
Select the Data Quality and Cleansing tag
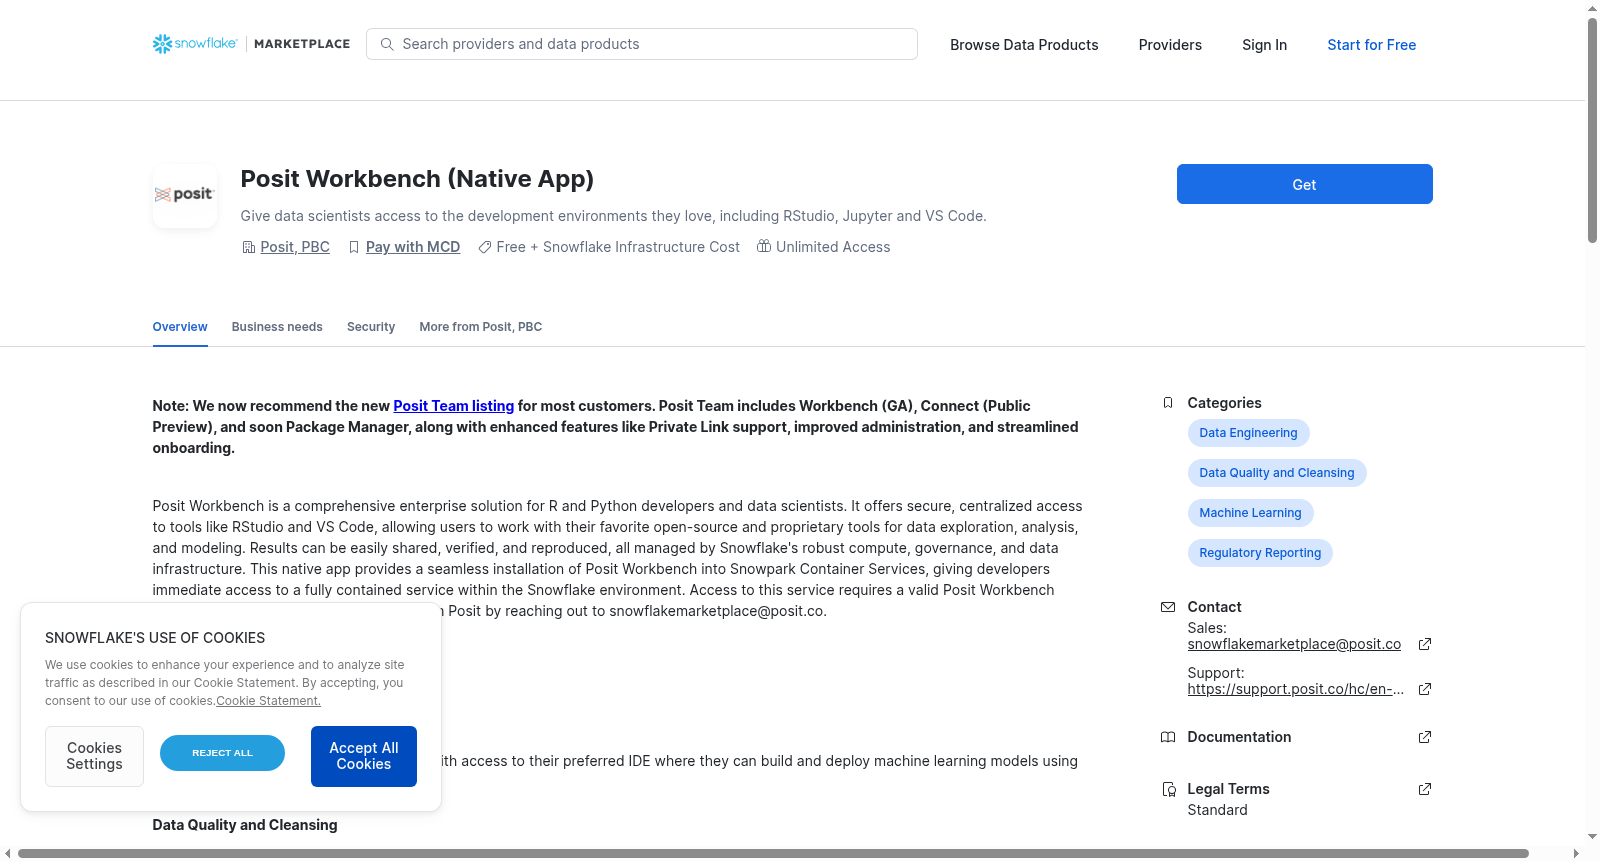[1277, 473]
